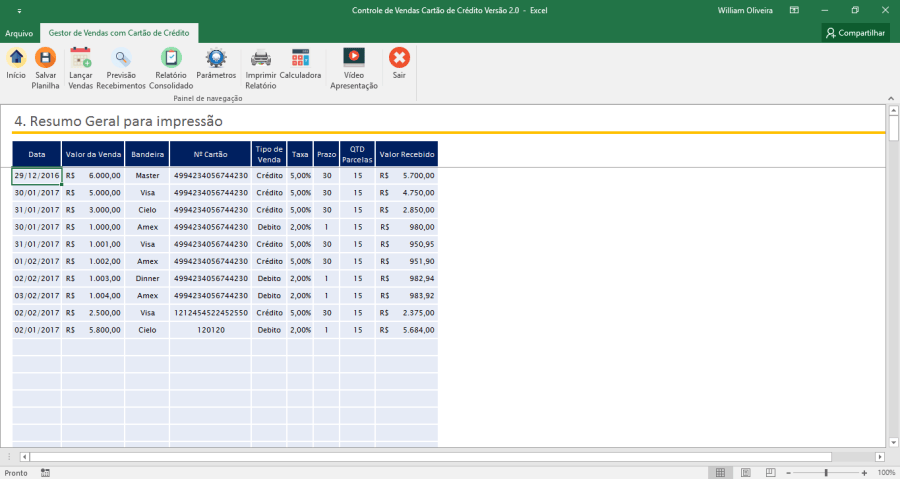
Task: Open Relatório Consolidado clipboard icon
Action: coord(171,58)
